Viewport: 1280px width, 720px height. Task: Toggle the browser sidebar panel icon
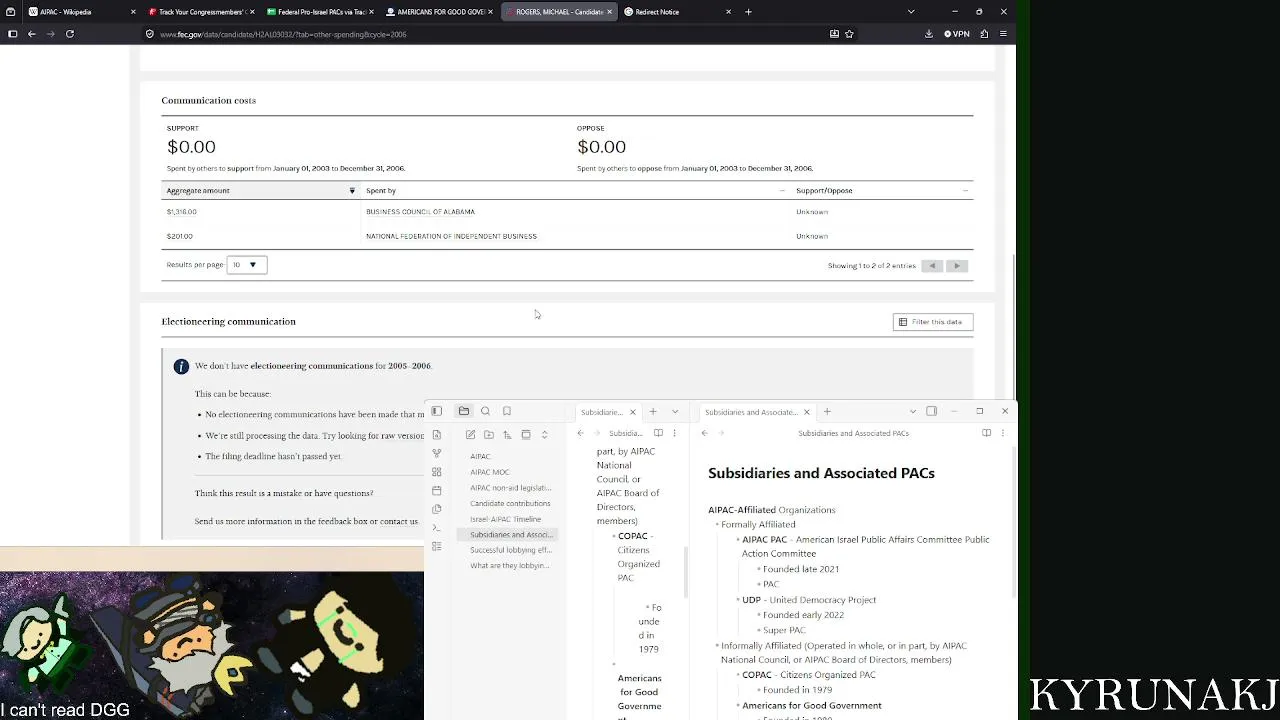tap(12, 34)
